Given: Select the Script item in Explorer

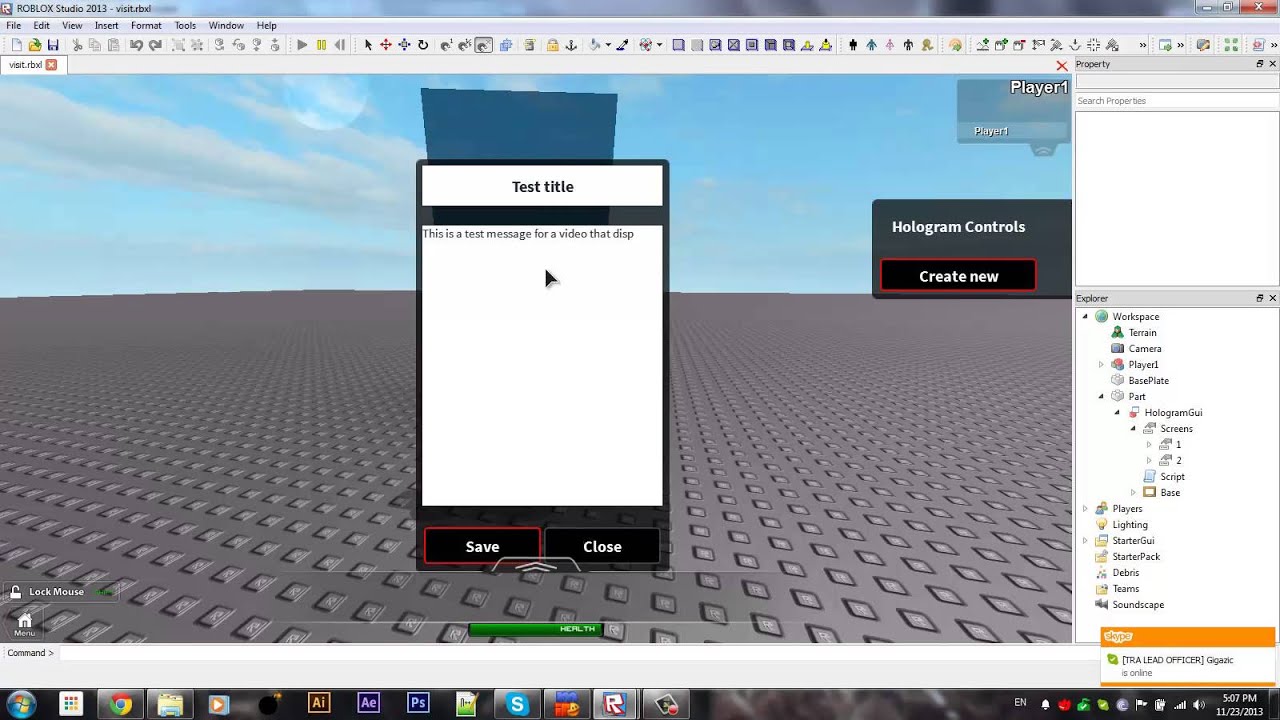Looking at the screenshot, I should (x=1172, y=477).
